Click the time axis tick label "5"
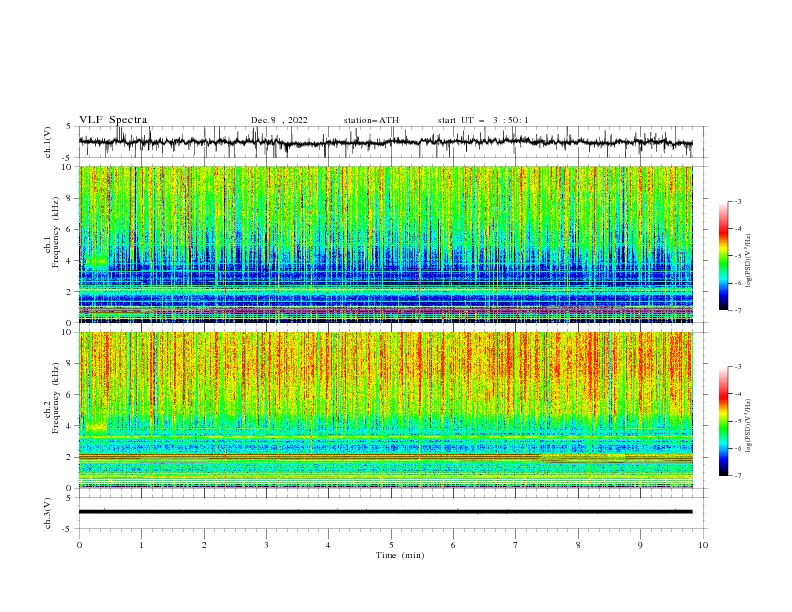This screenshot has height=612, width=792. click(x=391, y=545)
